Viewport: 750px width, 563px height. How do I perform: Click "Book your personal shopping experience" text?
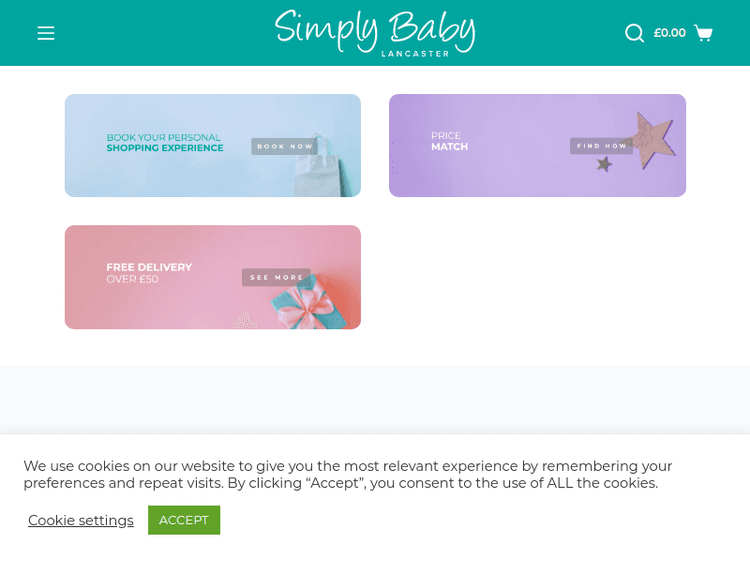(165, 142)
